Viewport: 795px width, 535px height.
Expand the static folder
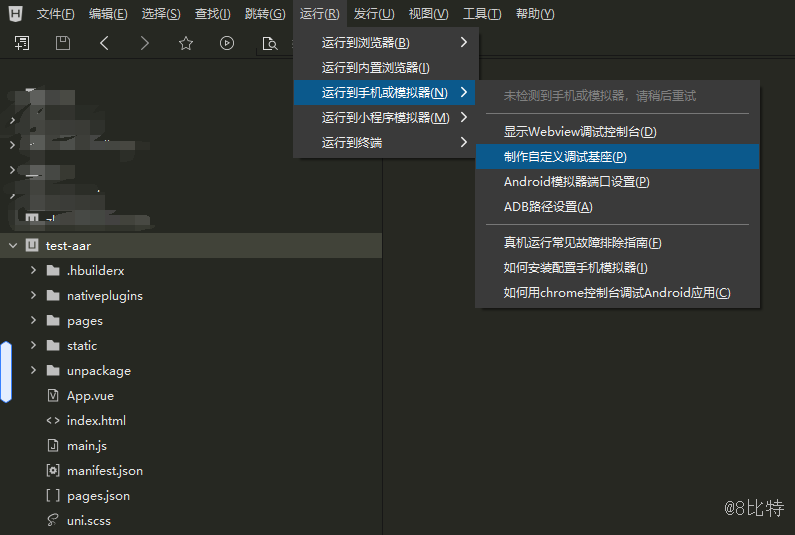click(x=33, y=345)
